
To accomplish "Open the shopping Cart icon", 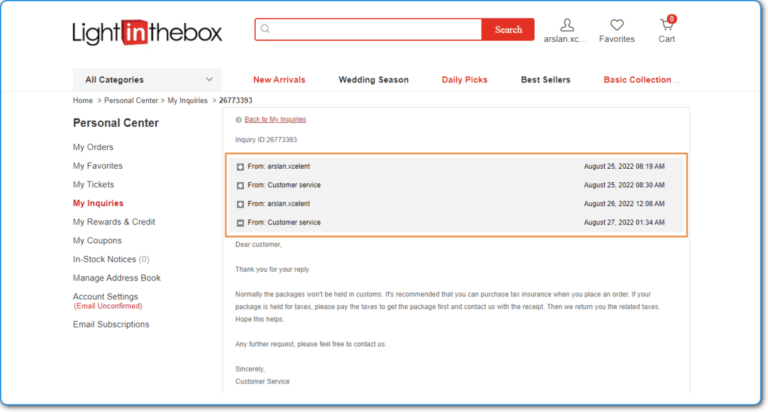I will [x=667, y=25].
